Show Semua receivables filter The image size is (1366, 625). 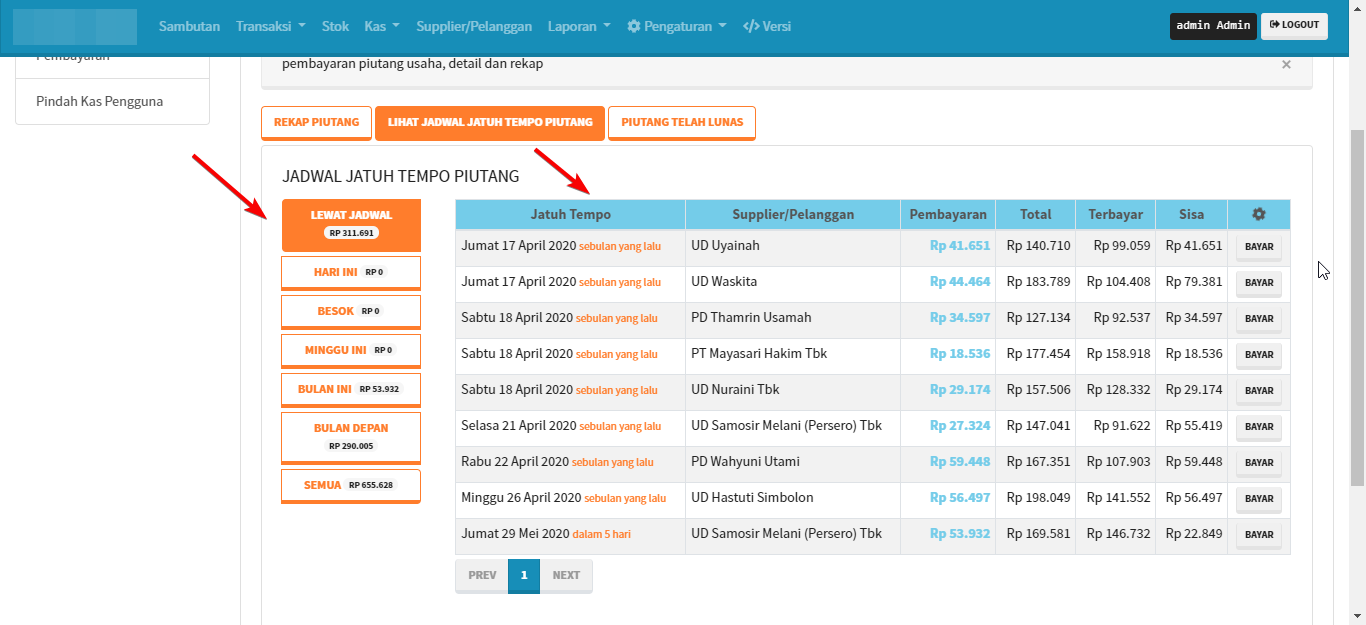(x=351, y=485)
